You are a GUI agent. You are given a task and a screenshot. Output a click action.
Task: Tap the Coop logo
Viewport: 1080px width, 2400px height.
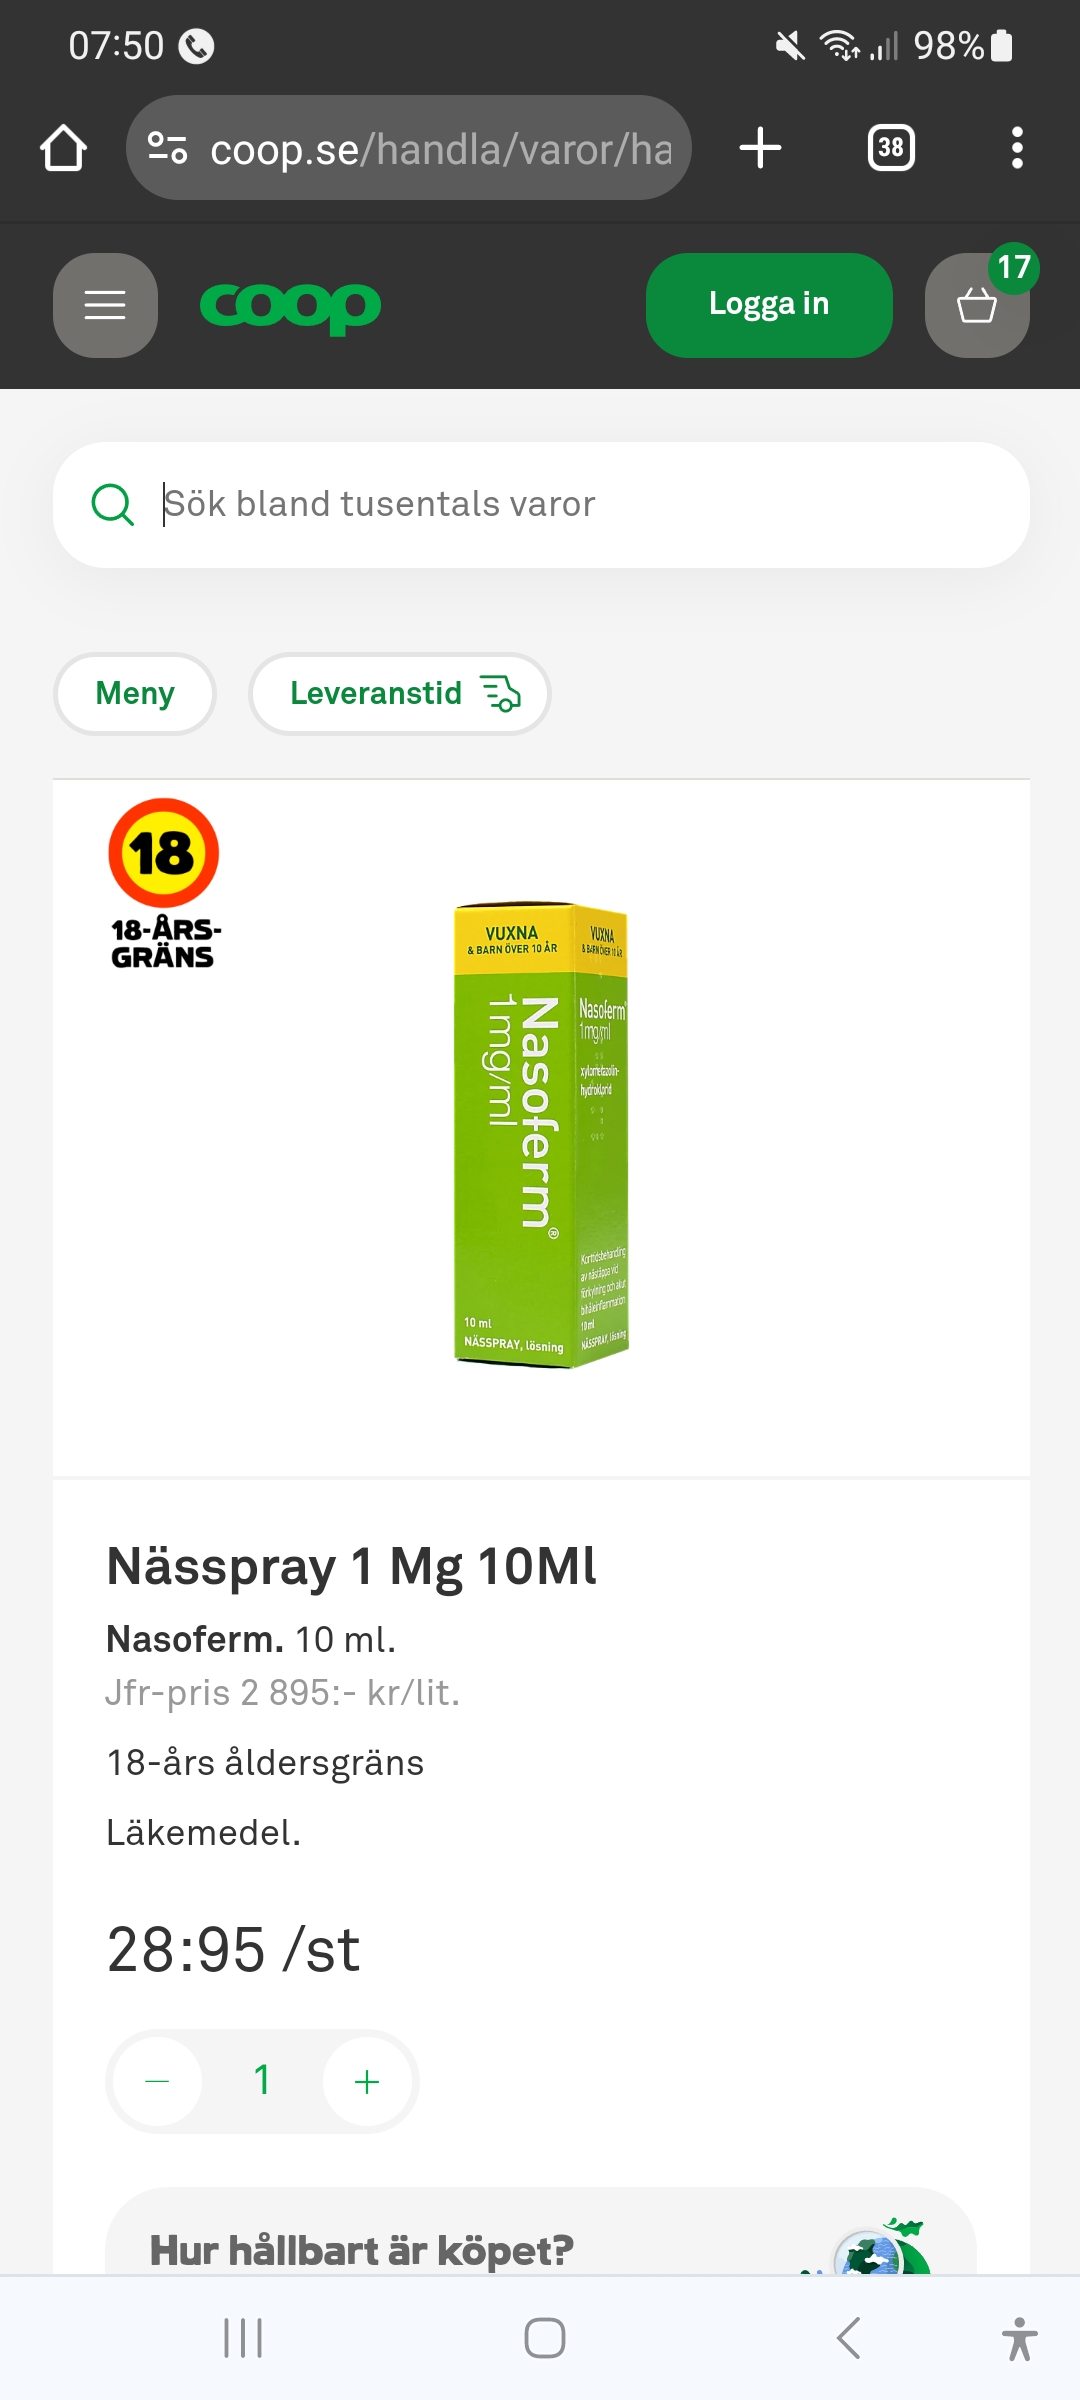(x=290, y=306)
